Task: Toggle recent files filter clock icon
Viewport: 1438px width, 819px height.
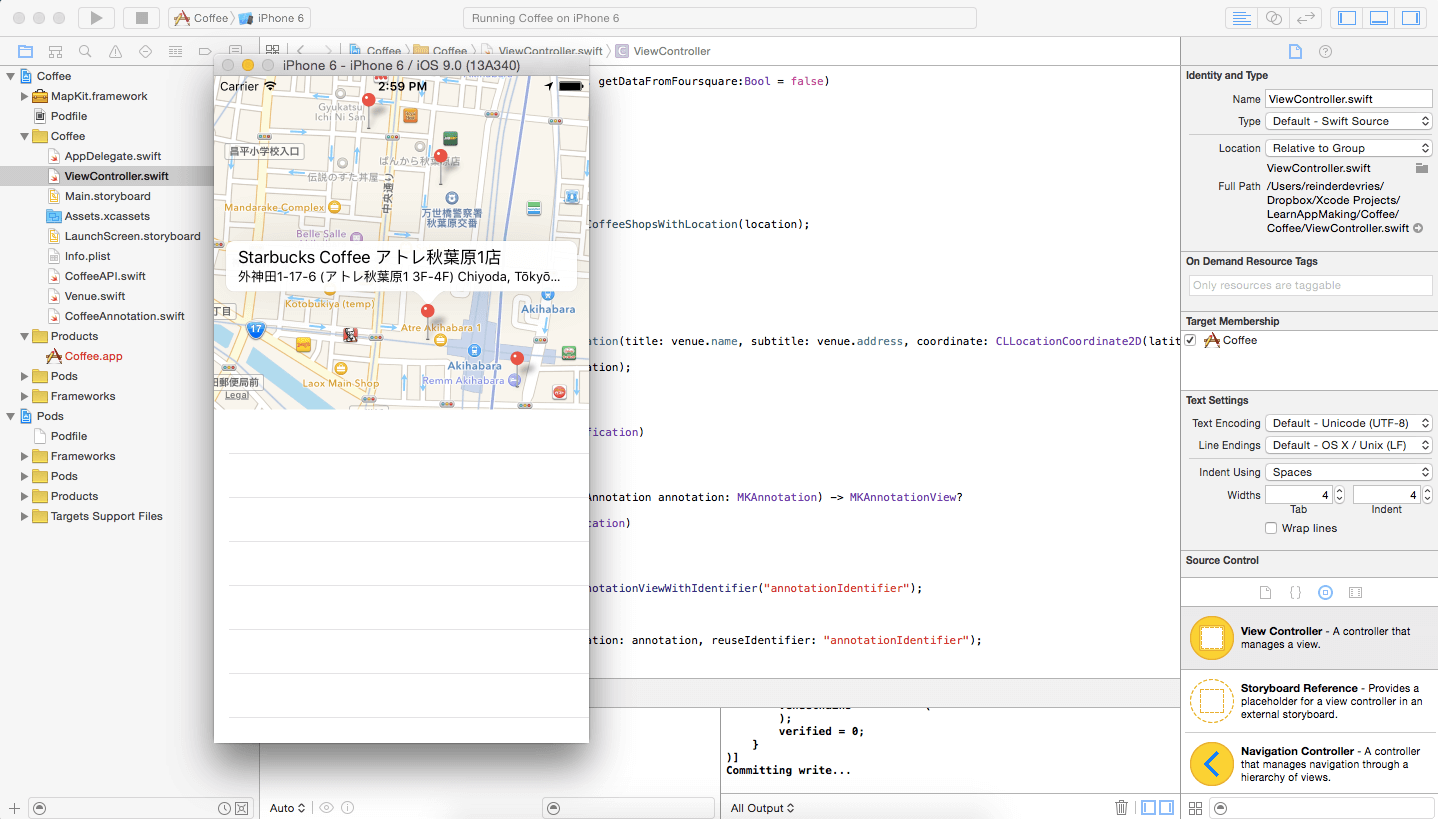Action: click(x=225, y=808)
